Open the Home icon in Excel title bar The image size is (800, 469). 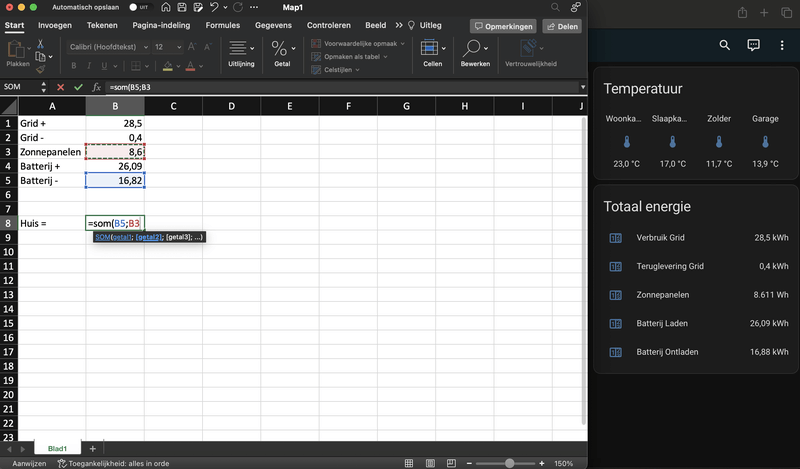pyautogui.click(x=166, y=7)
